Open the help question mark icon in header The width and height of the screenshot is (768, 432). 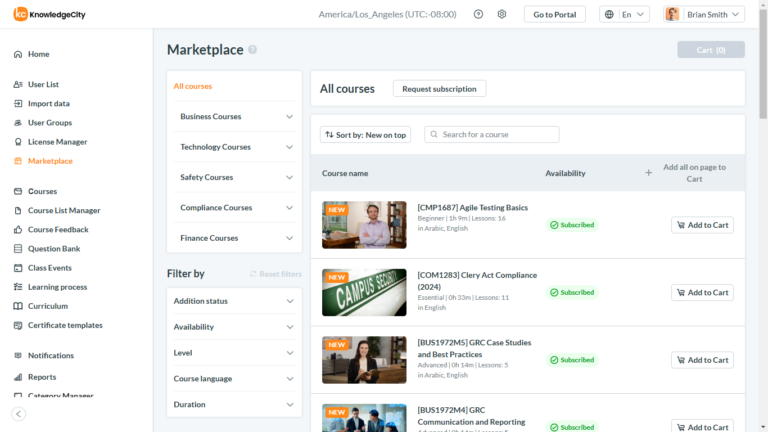tap(478, 14)
